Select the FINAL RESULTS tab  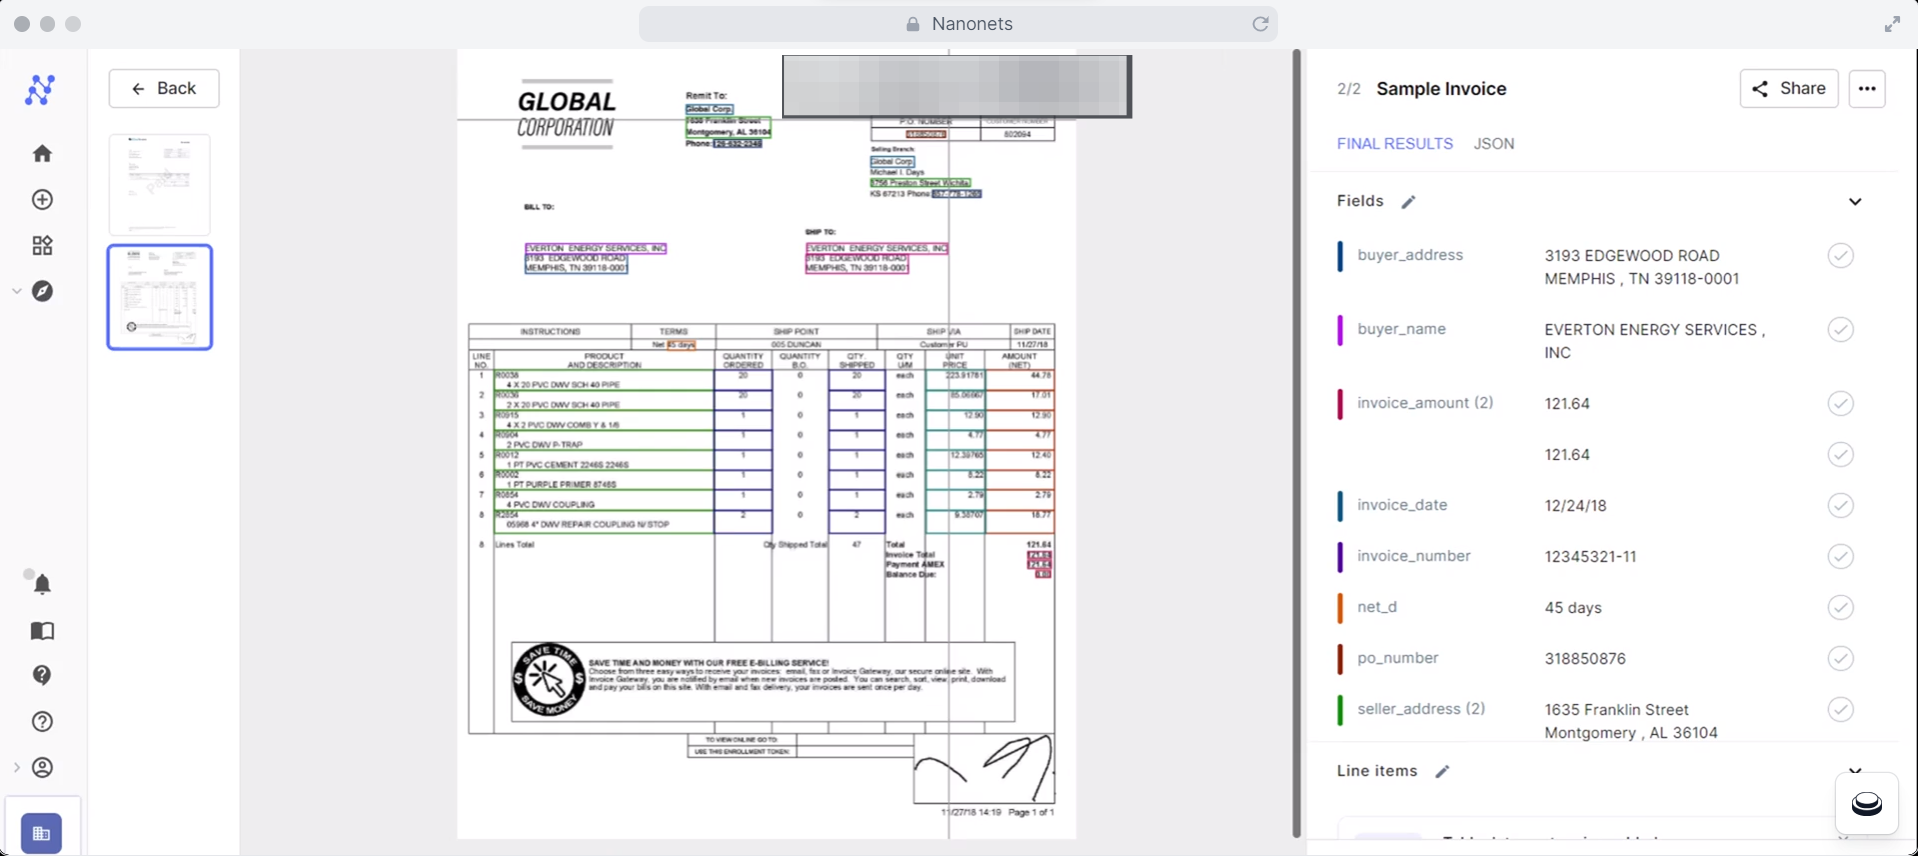click(1394, 144)
